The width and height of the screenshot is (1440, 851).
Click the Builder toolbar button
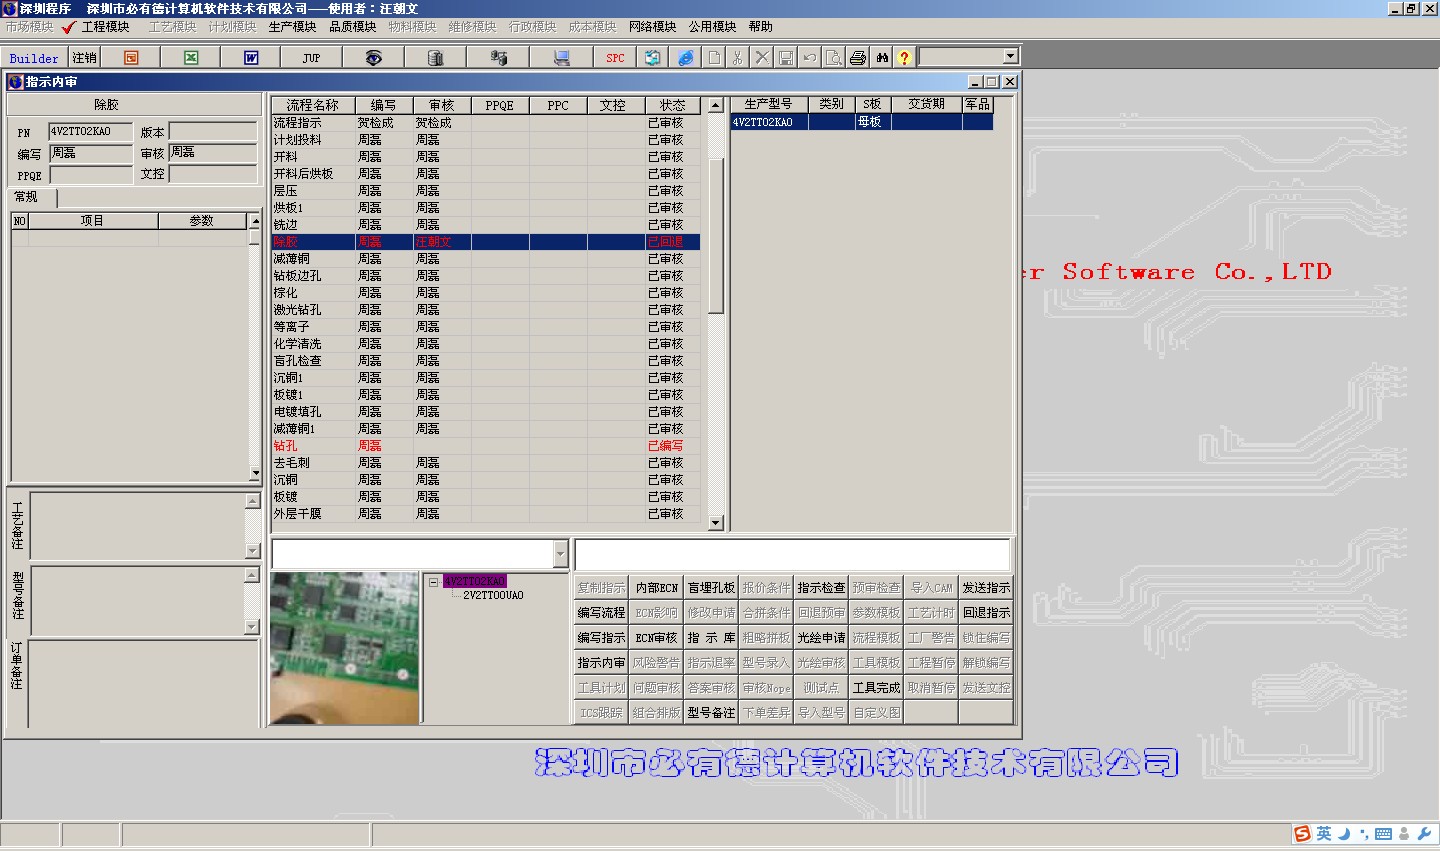(34, 58)
